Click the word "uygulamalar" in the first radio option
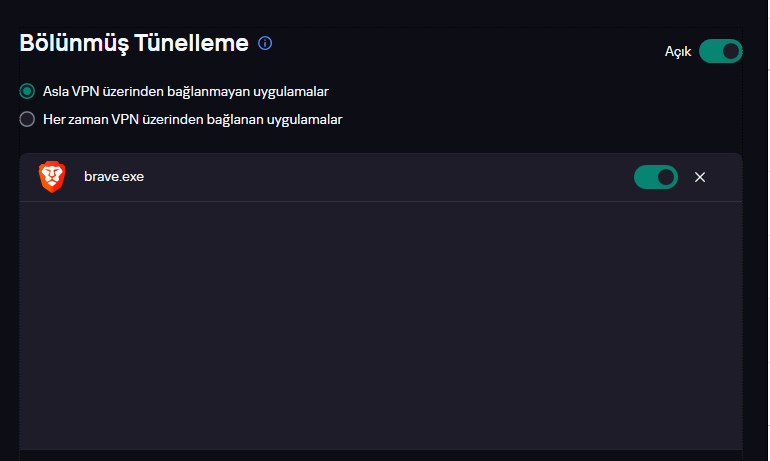Viewport: 770px width, 461px height. pos(295,91)
